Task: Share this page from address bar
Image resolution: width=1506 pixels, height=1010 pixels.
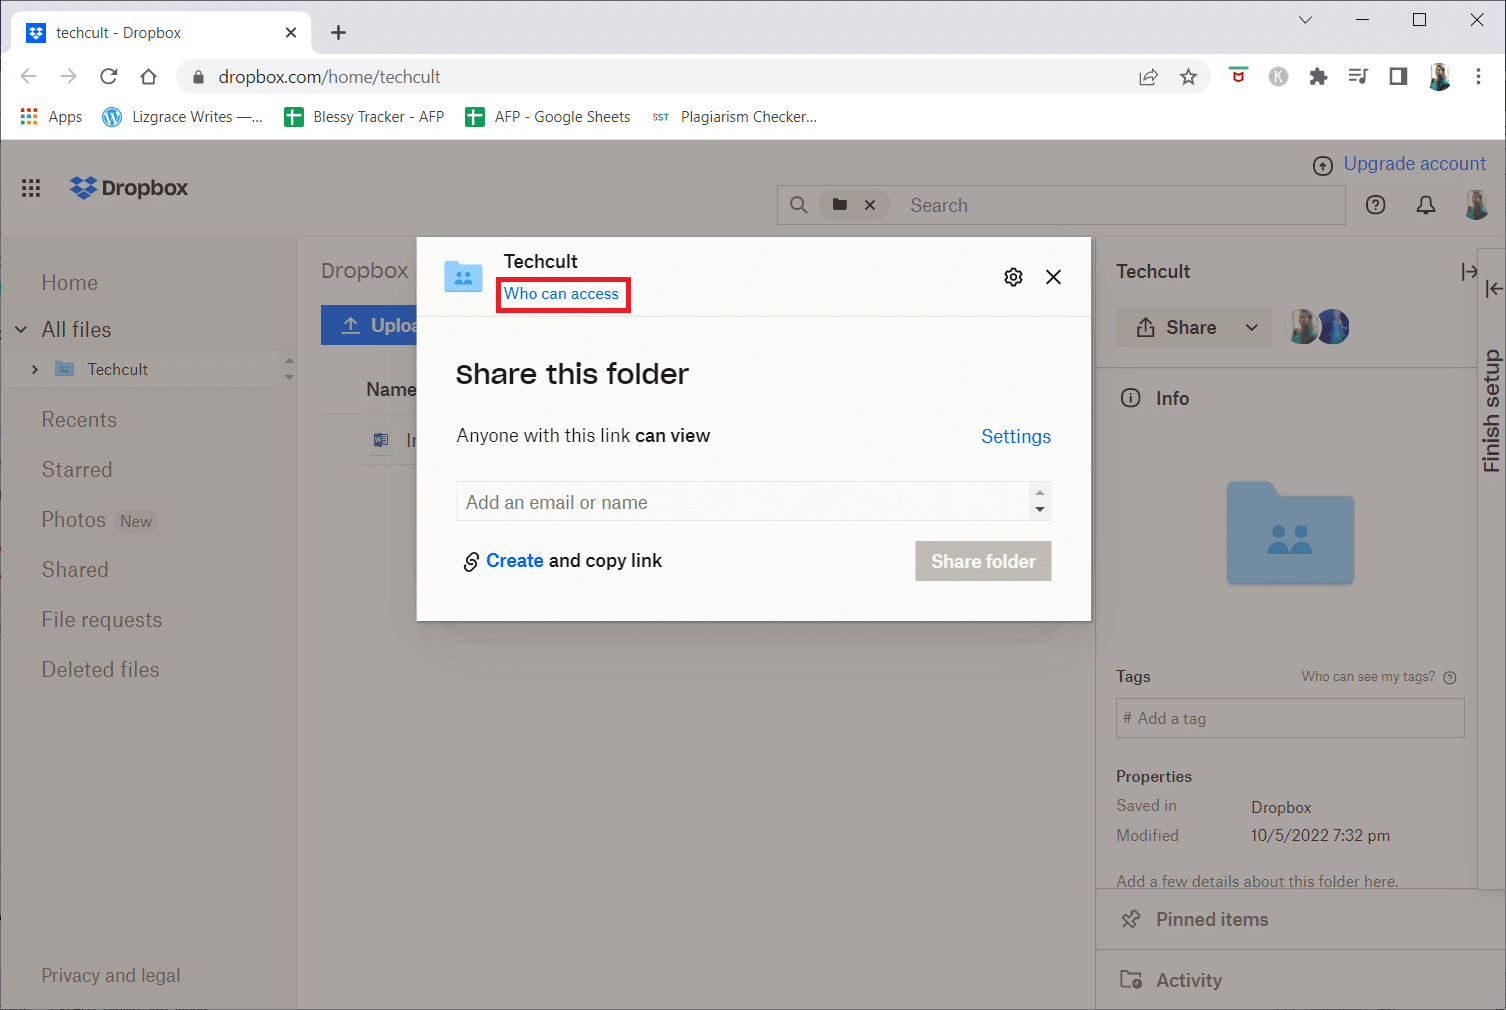Action: (1148, 77)
